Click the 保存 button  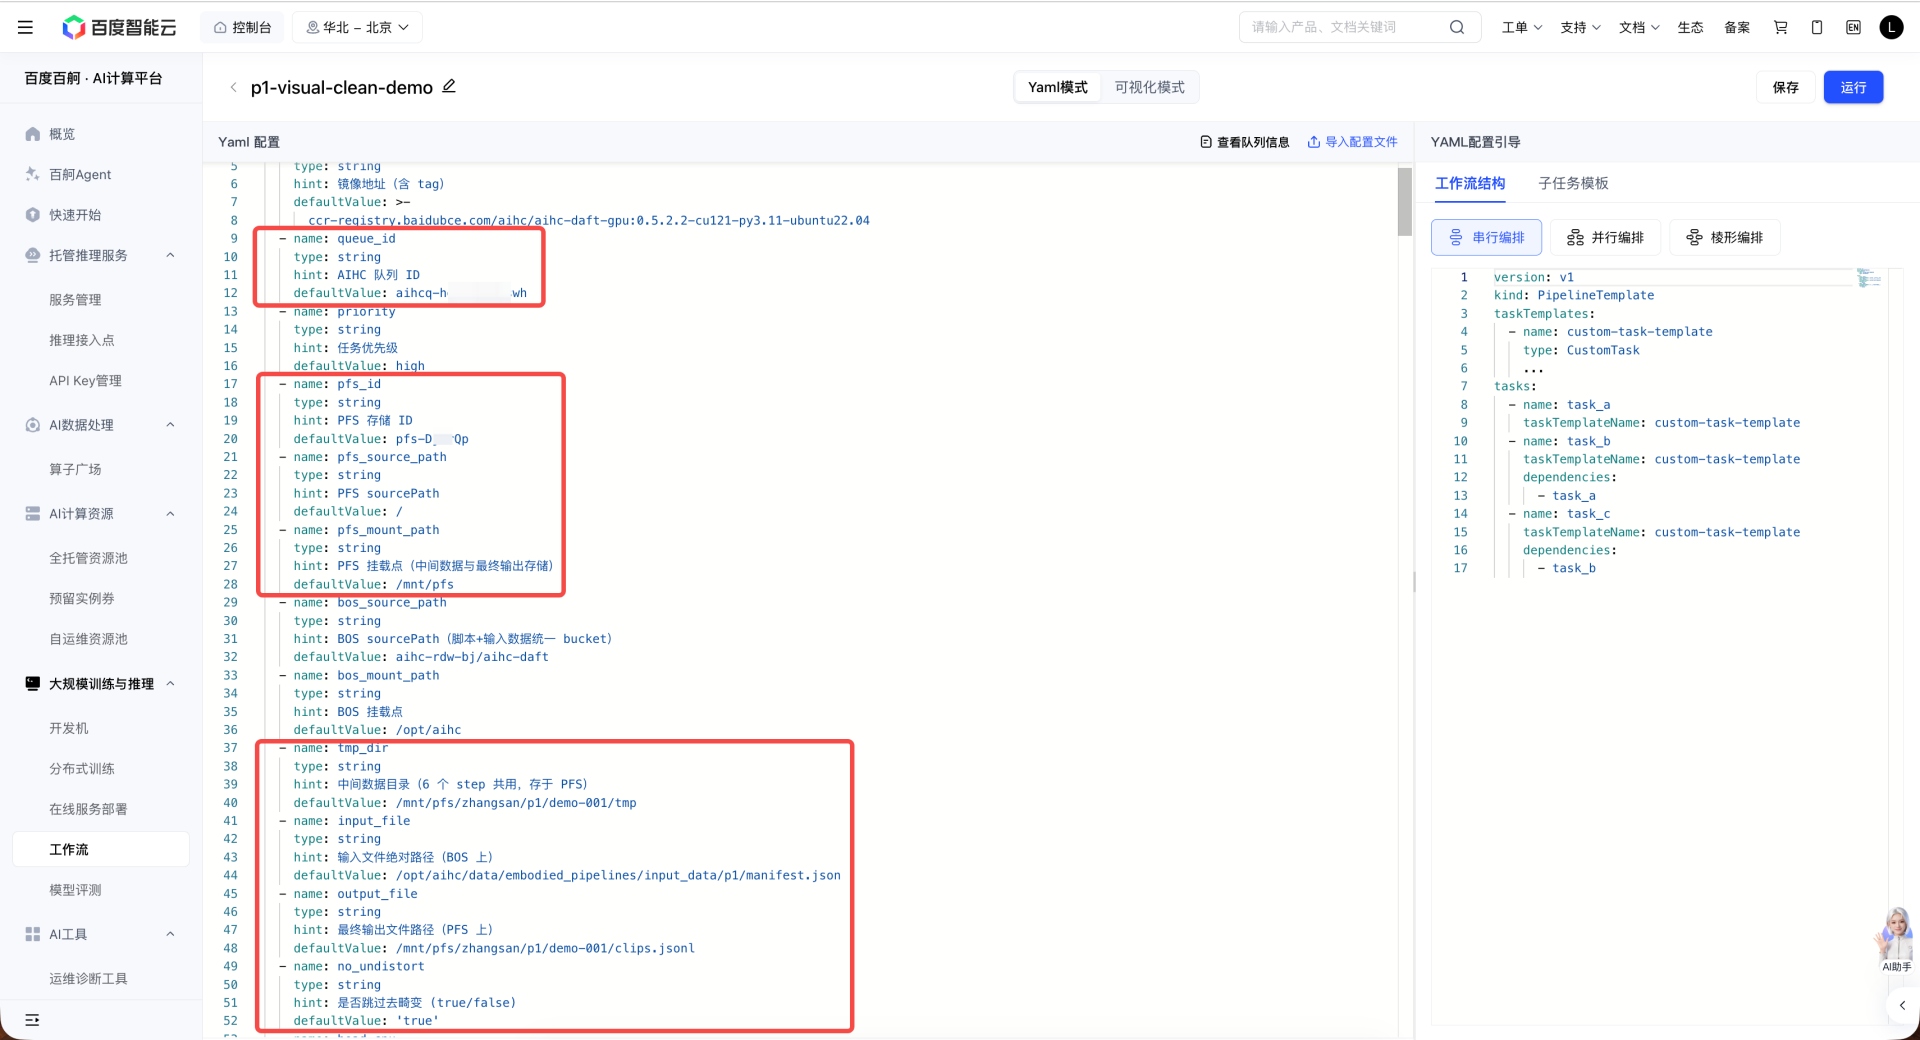(1785, 87)
